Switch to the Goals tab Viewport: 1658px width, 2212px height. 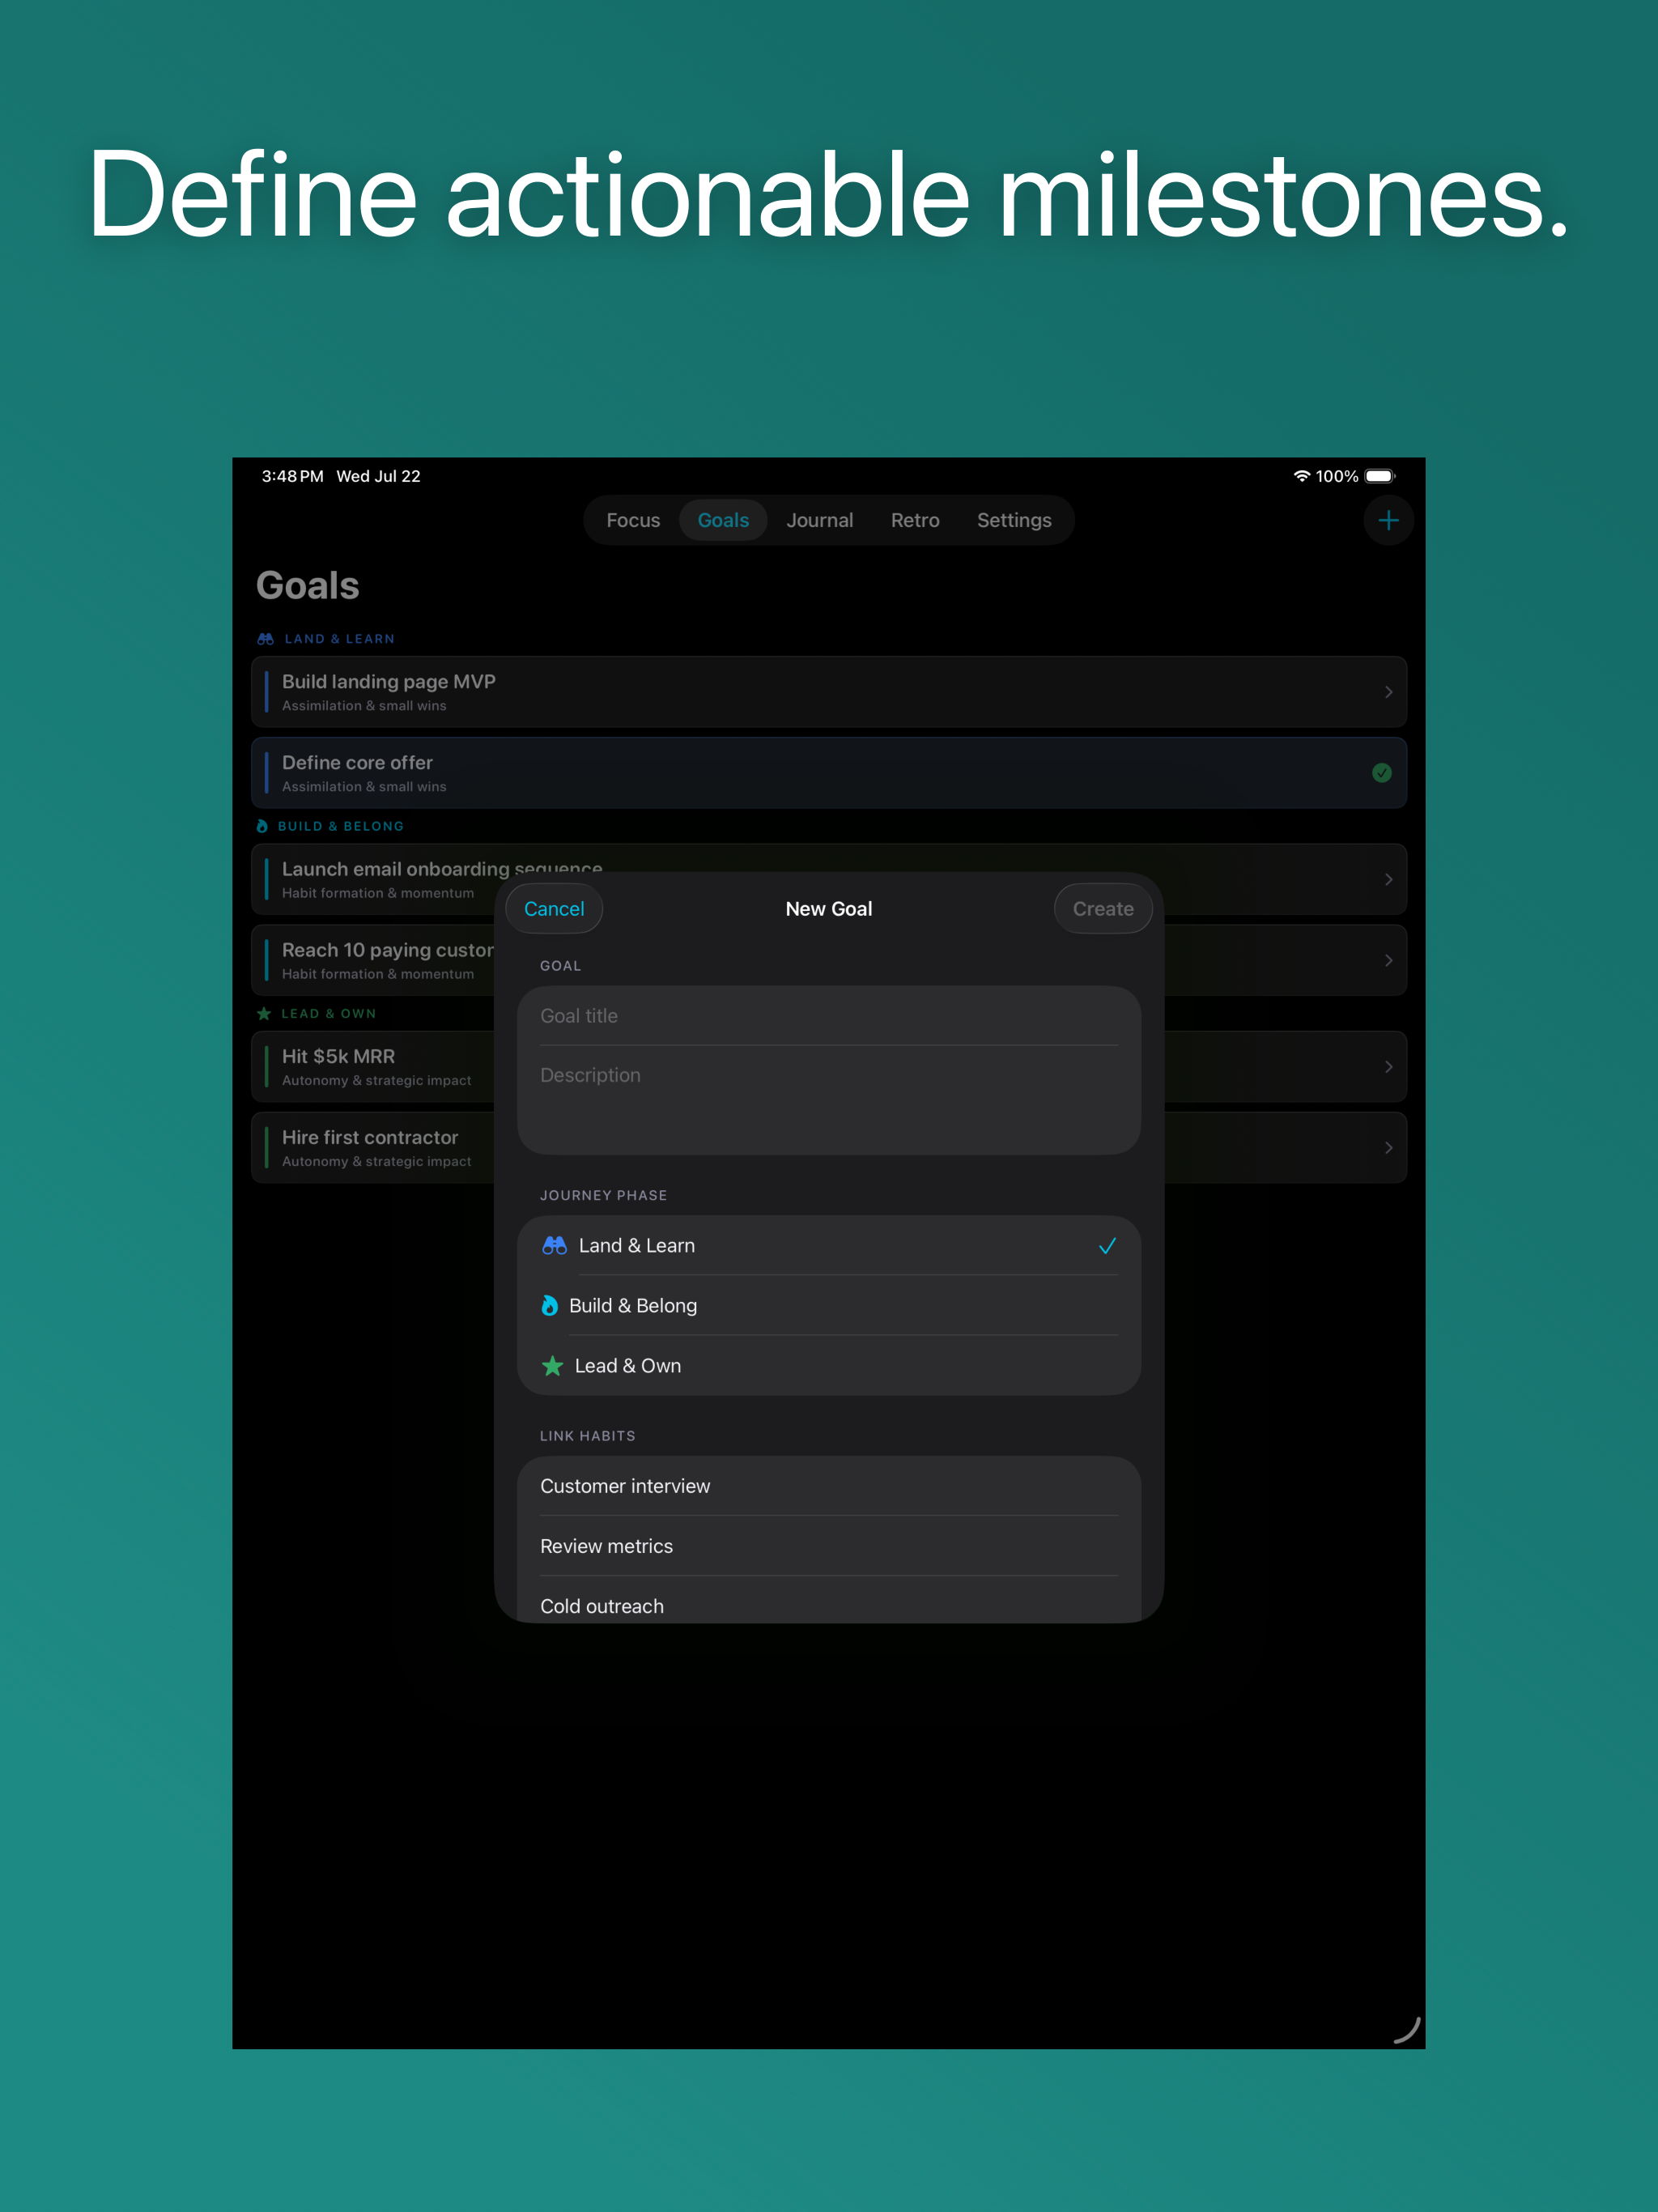coord(723,520)
